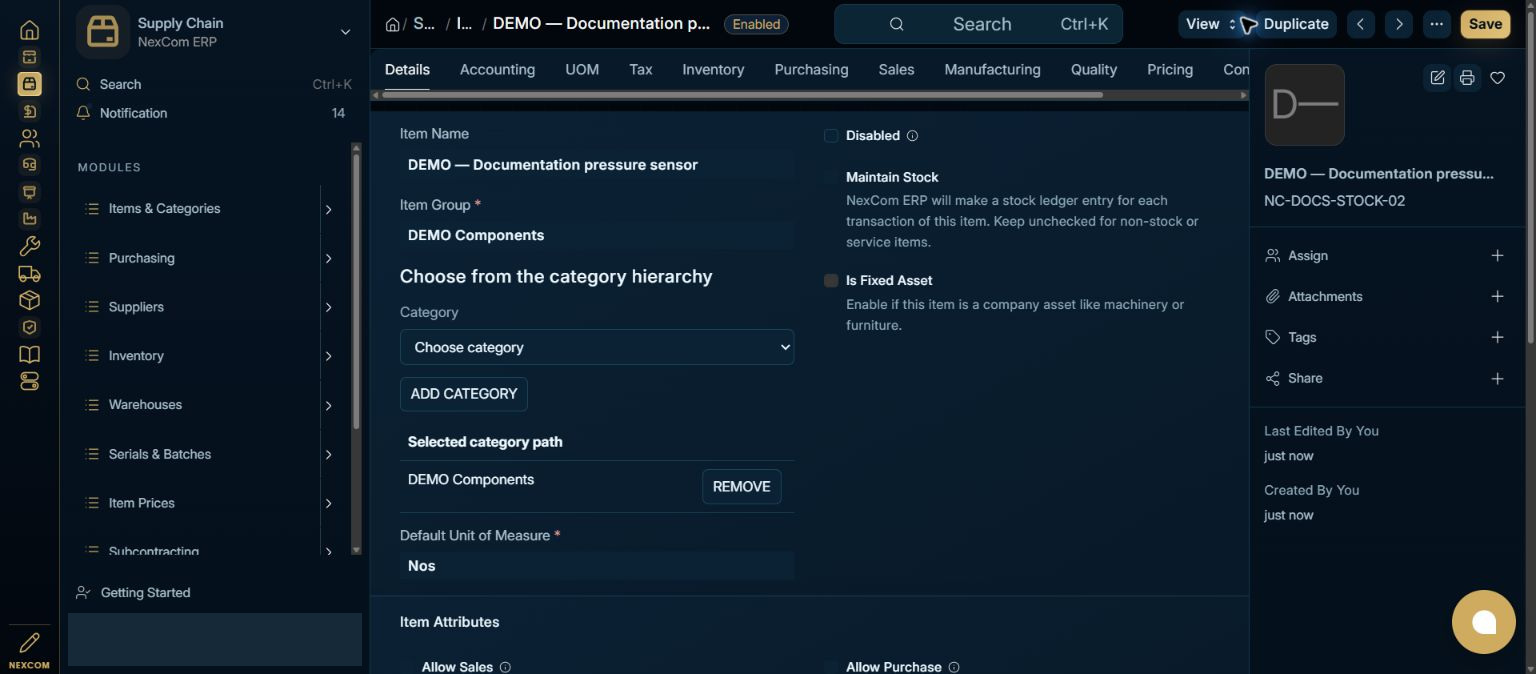Select the highlighted Supply Chain package icon
The height and width of the screenshot is (674, 1536).
(x=30, y=84)
